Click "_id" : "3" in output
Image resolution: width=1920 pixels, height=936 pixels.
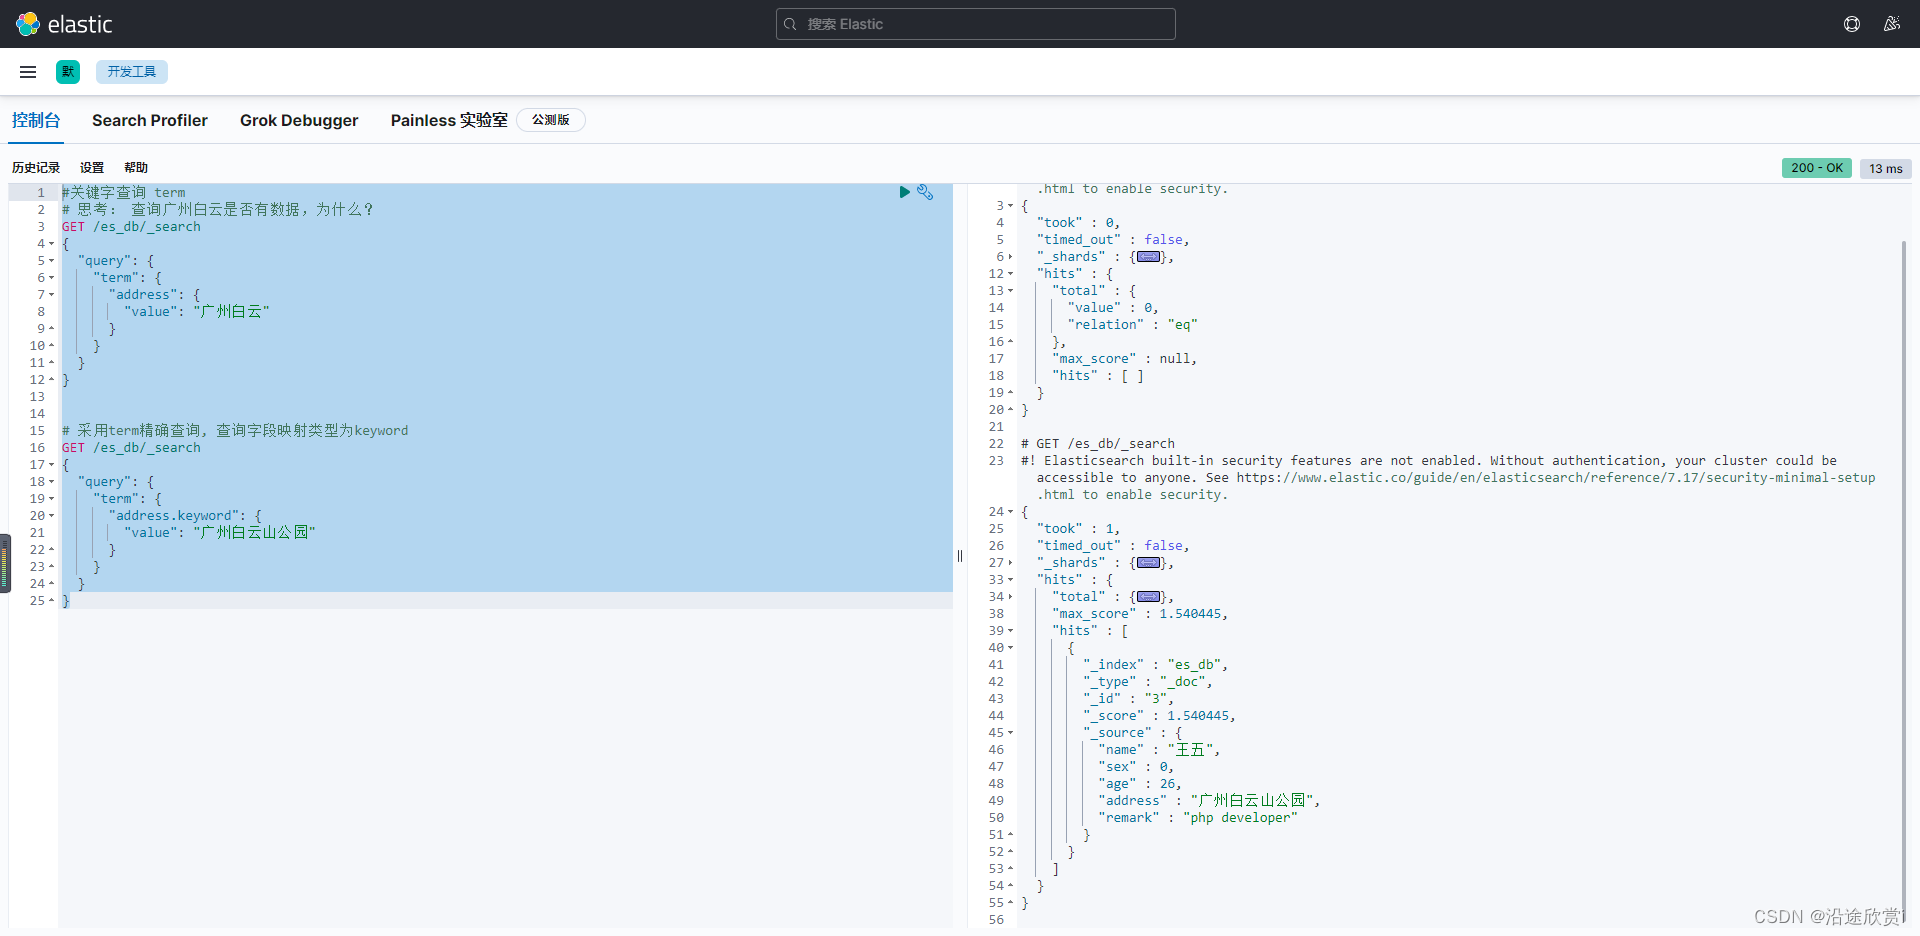(x=1128, y=699)
